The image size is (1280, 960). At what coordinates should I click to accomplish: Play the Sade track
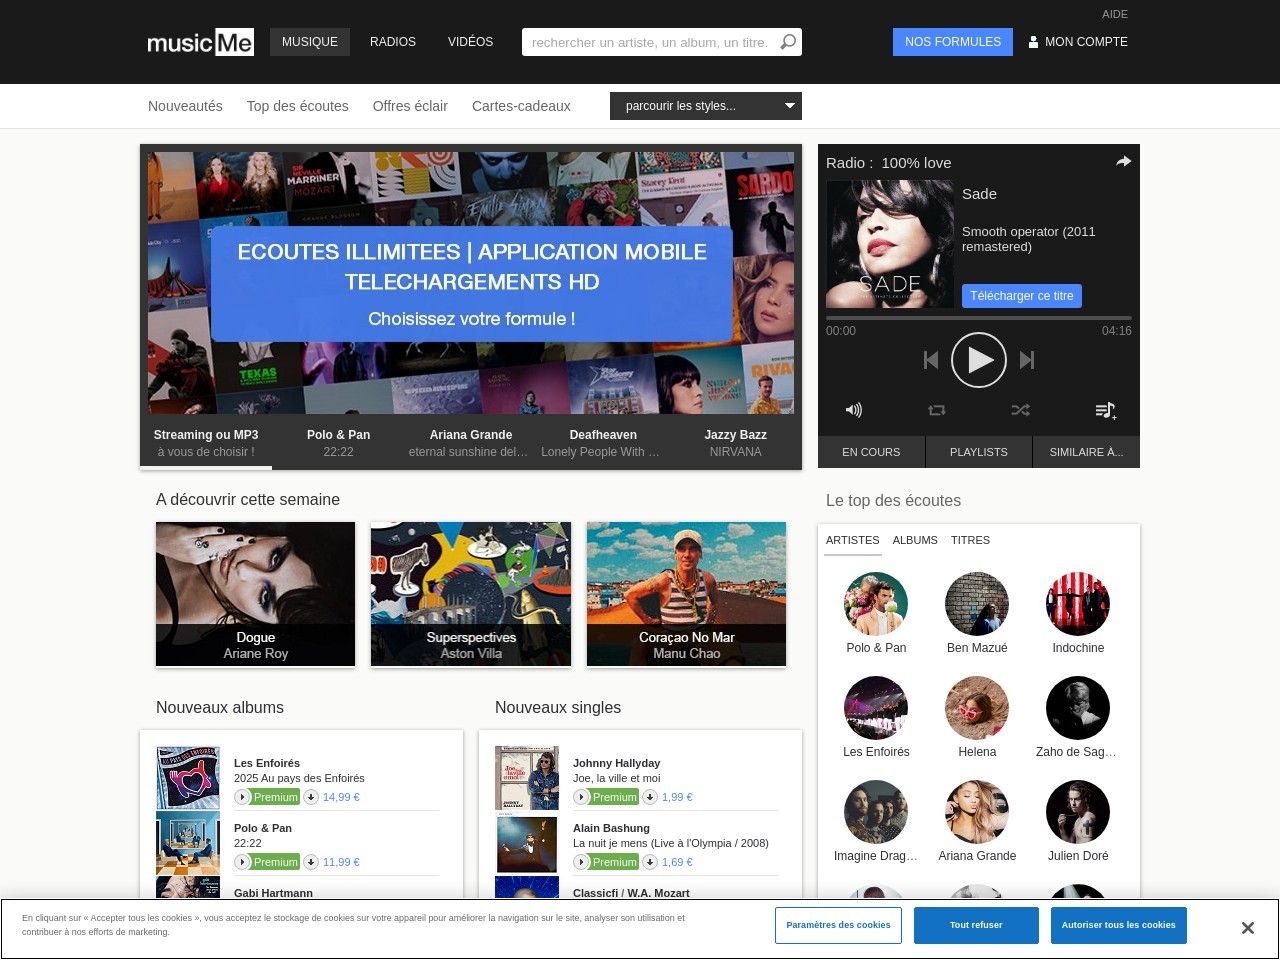tap(978, 360)
